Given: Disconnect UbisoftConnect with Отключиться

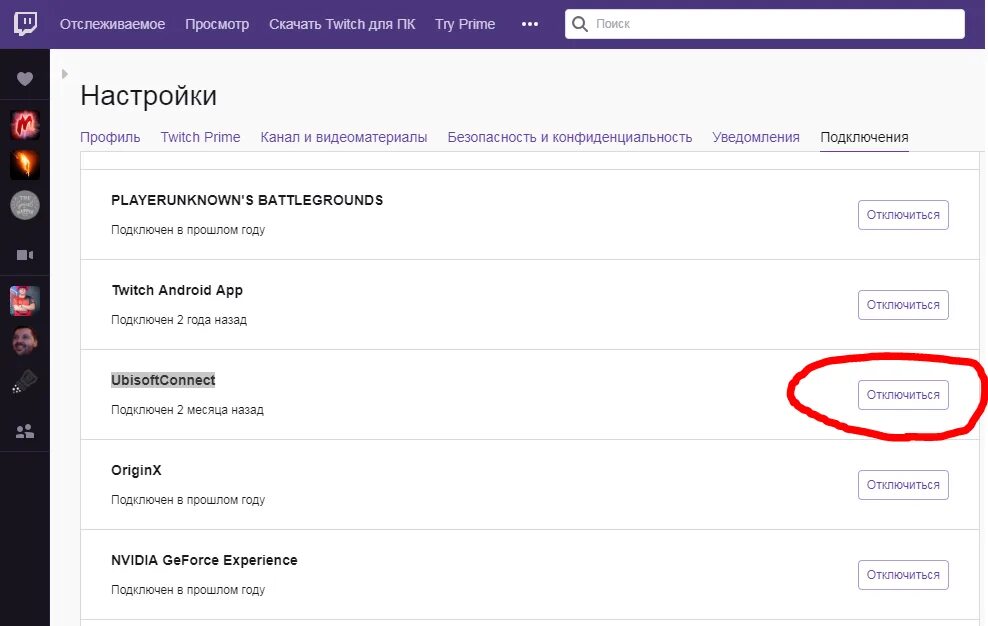Looking at the screenshot, I should pos(903,395).
